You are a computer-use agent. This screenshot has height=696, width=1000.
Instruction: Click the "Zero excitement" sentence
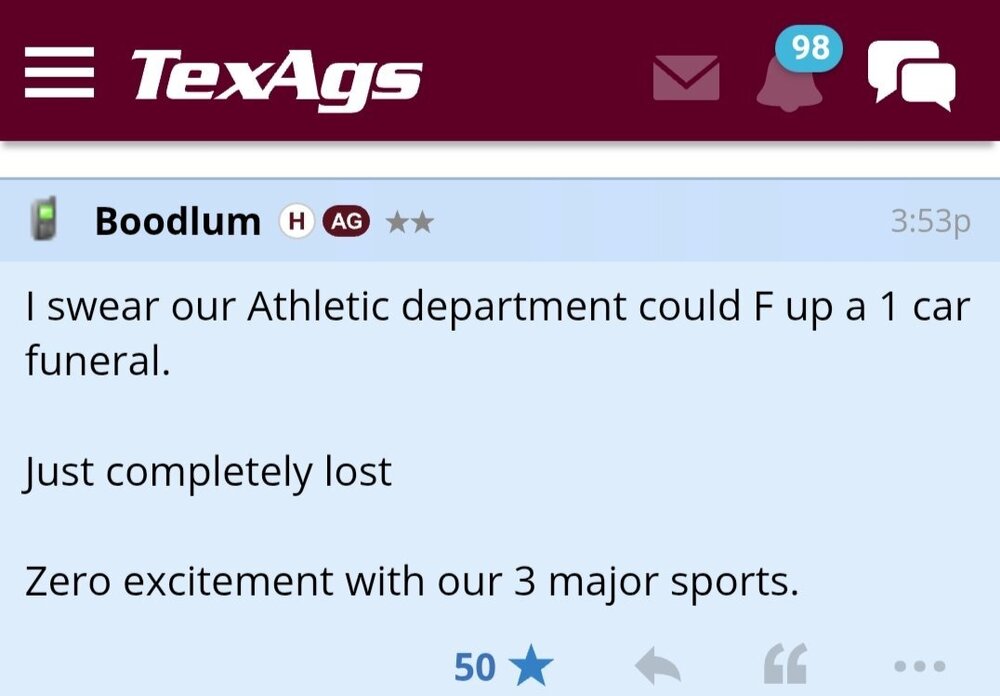point(411,581)
